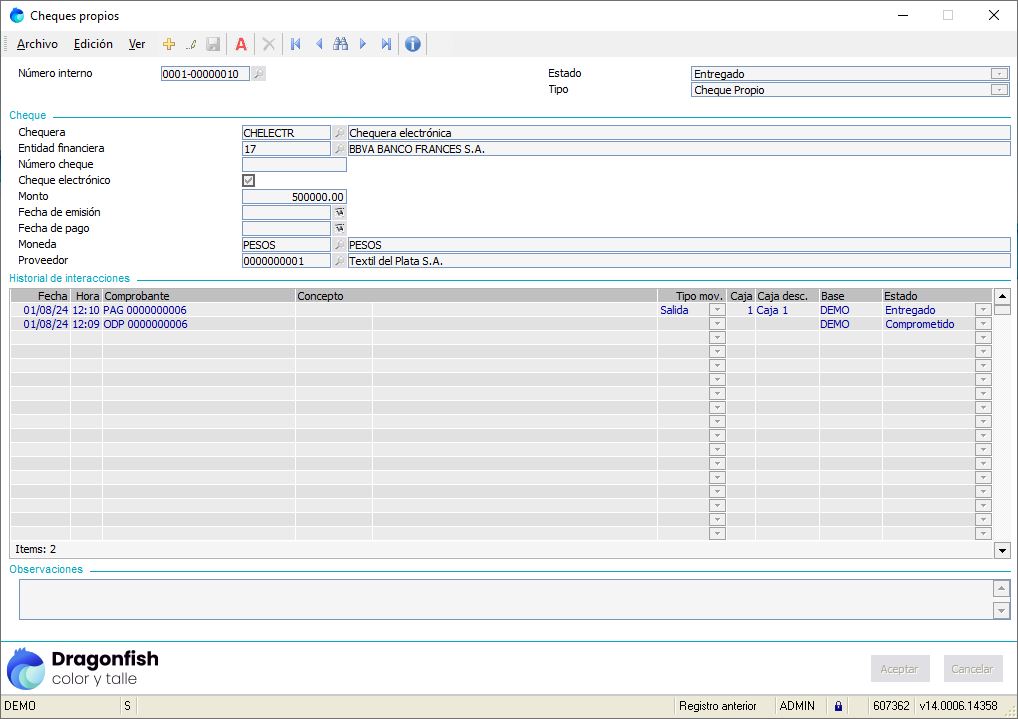Image resolution: width=1018 pixels, height=719 pixels.
Task: Open the Ver menu
Action: (x=136, y=44)
